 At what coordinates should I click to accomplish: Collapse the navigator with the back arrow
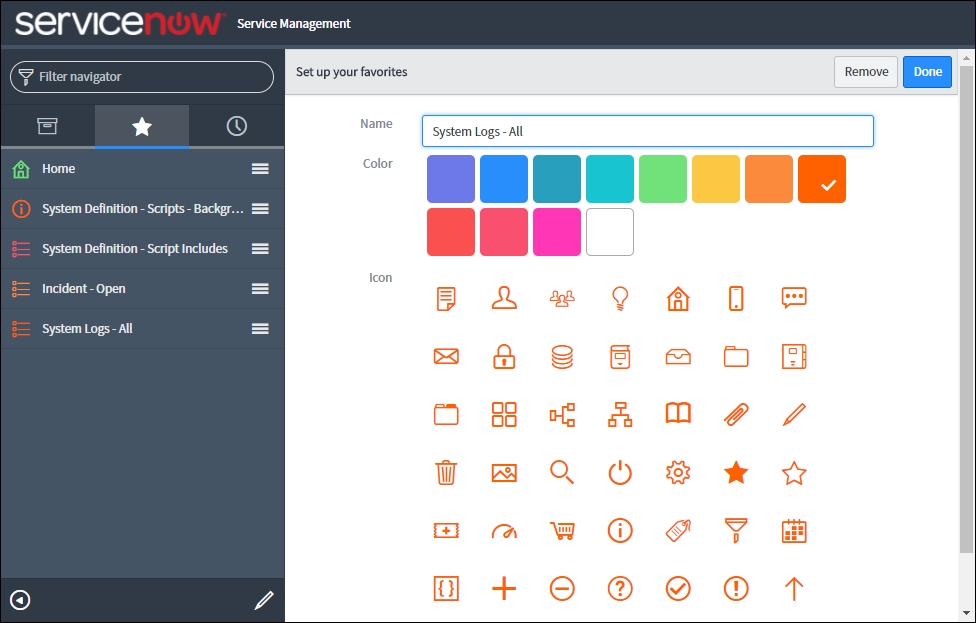coord(20,600)
